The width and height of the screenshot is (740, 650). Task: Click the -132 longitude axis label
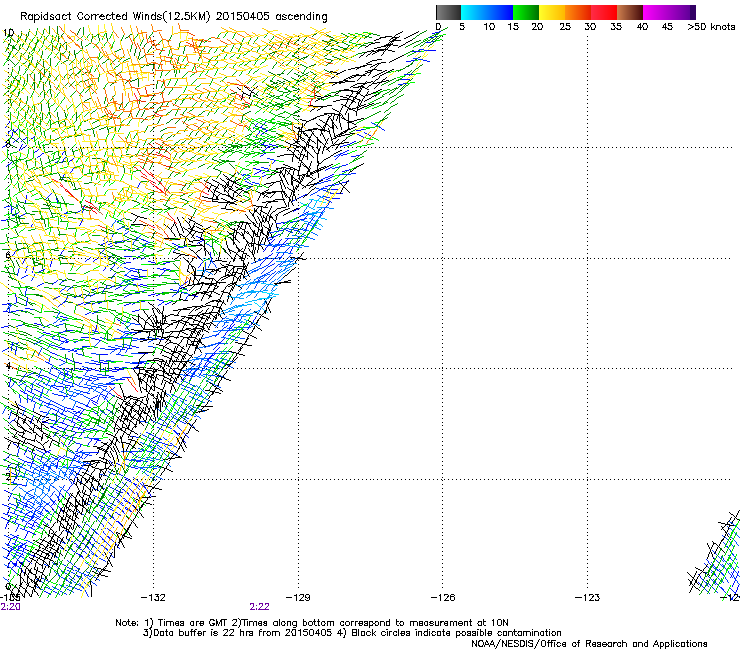[153, 598]
